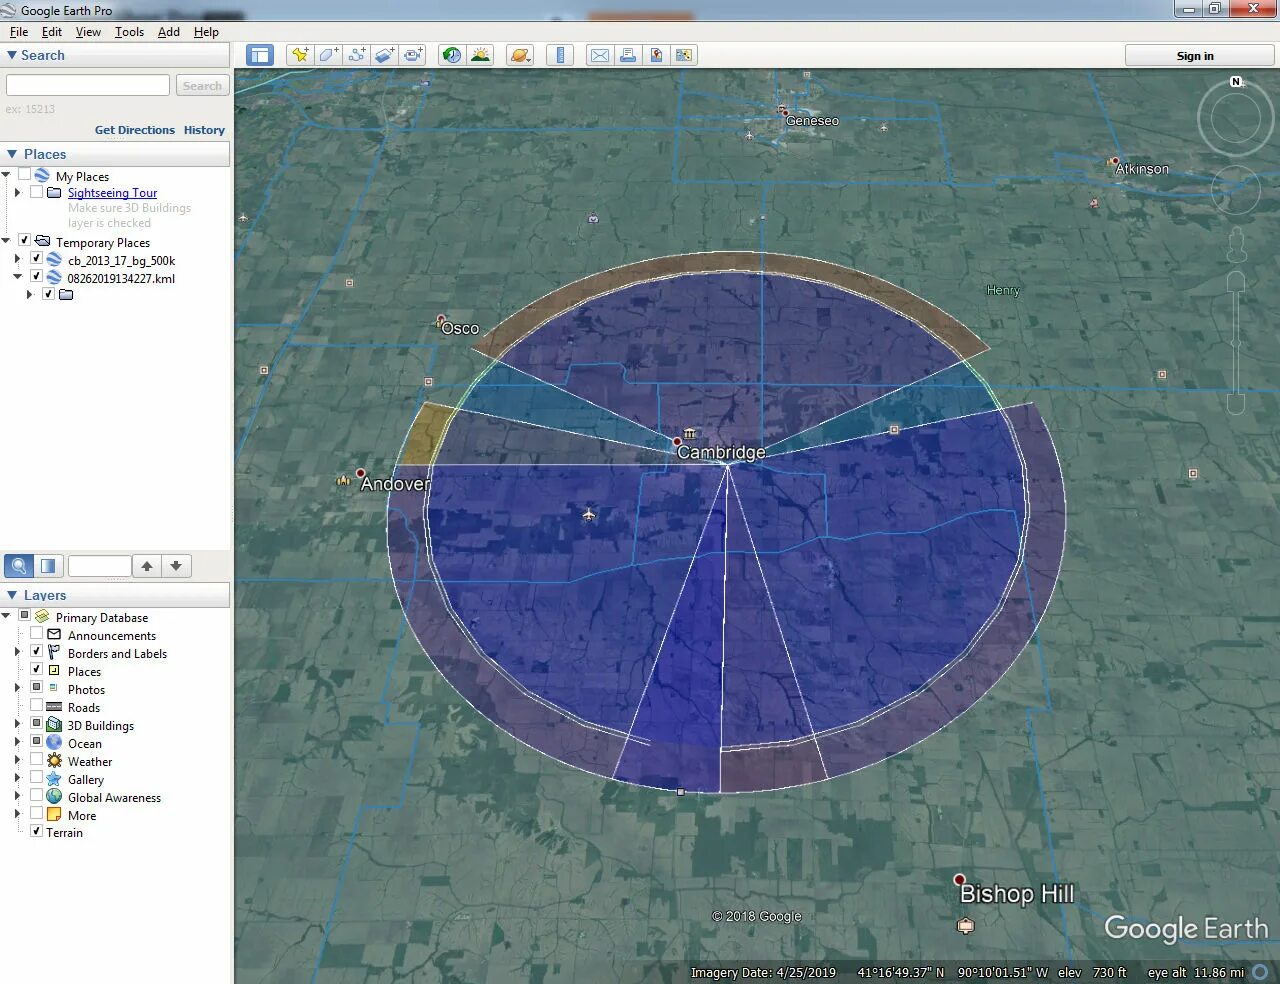Open the View menu

[88, 32]
